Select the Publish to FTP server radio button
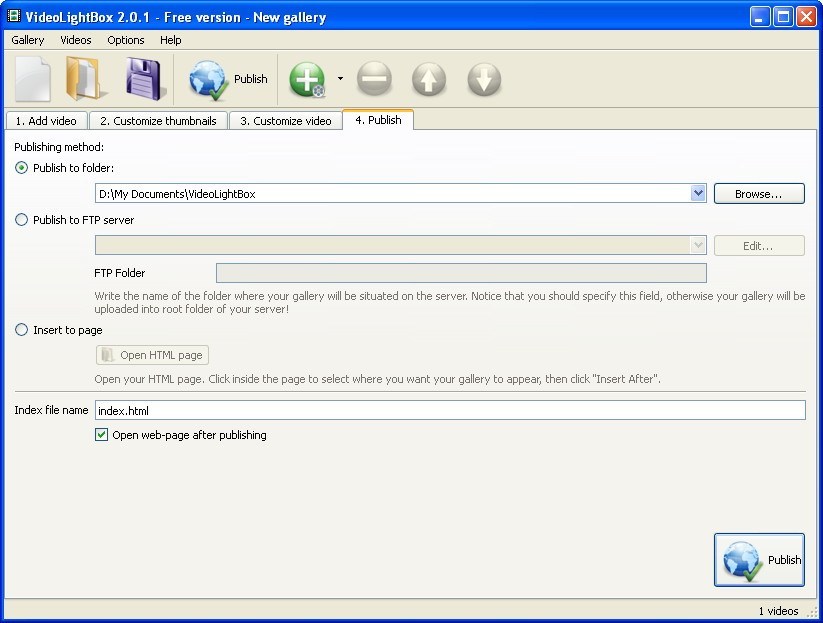 [22, 219]
